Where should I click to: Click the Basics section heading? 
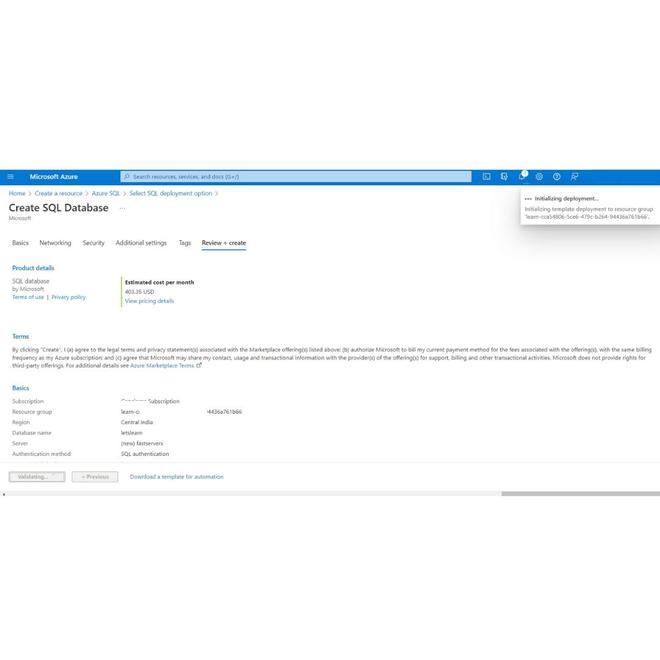pos(21,388)
